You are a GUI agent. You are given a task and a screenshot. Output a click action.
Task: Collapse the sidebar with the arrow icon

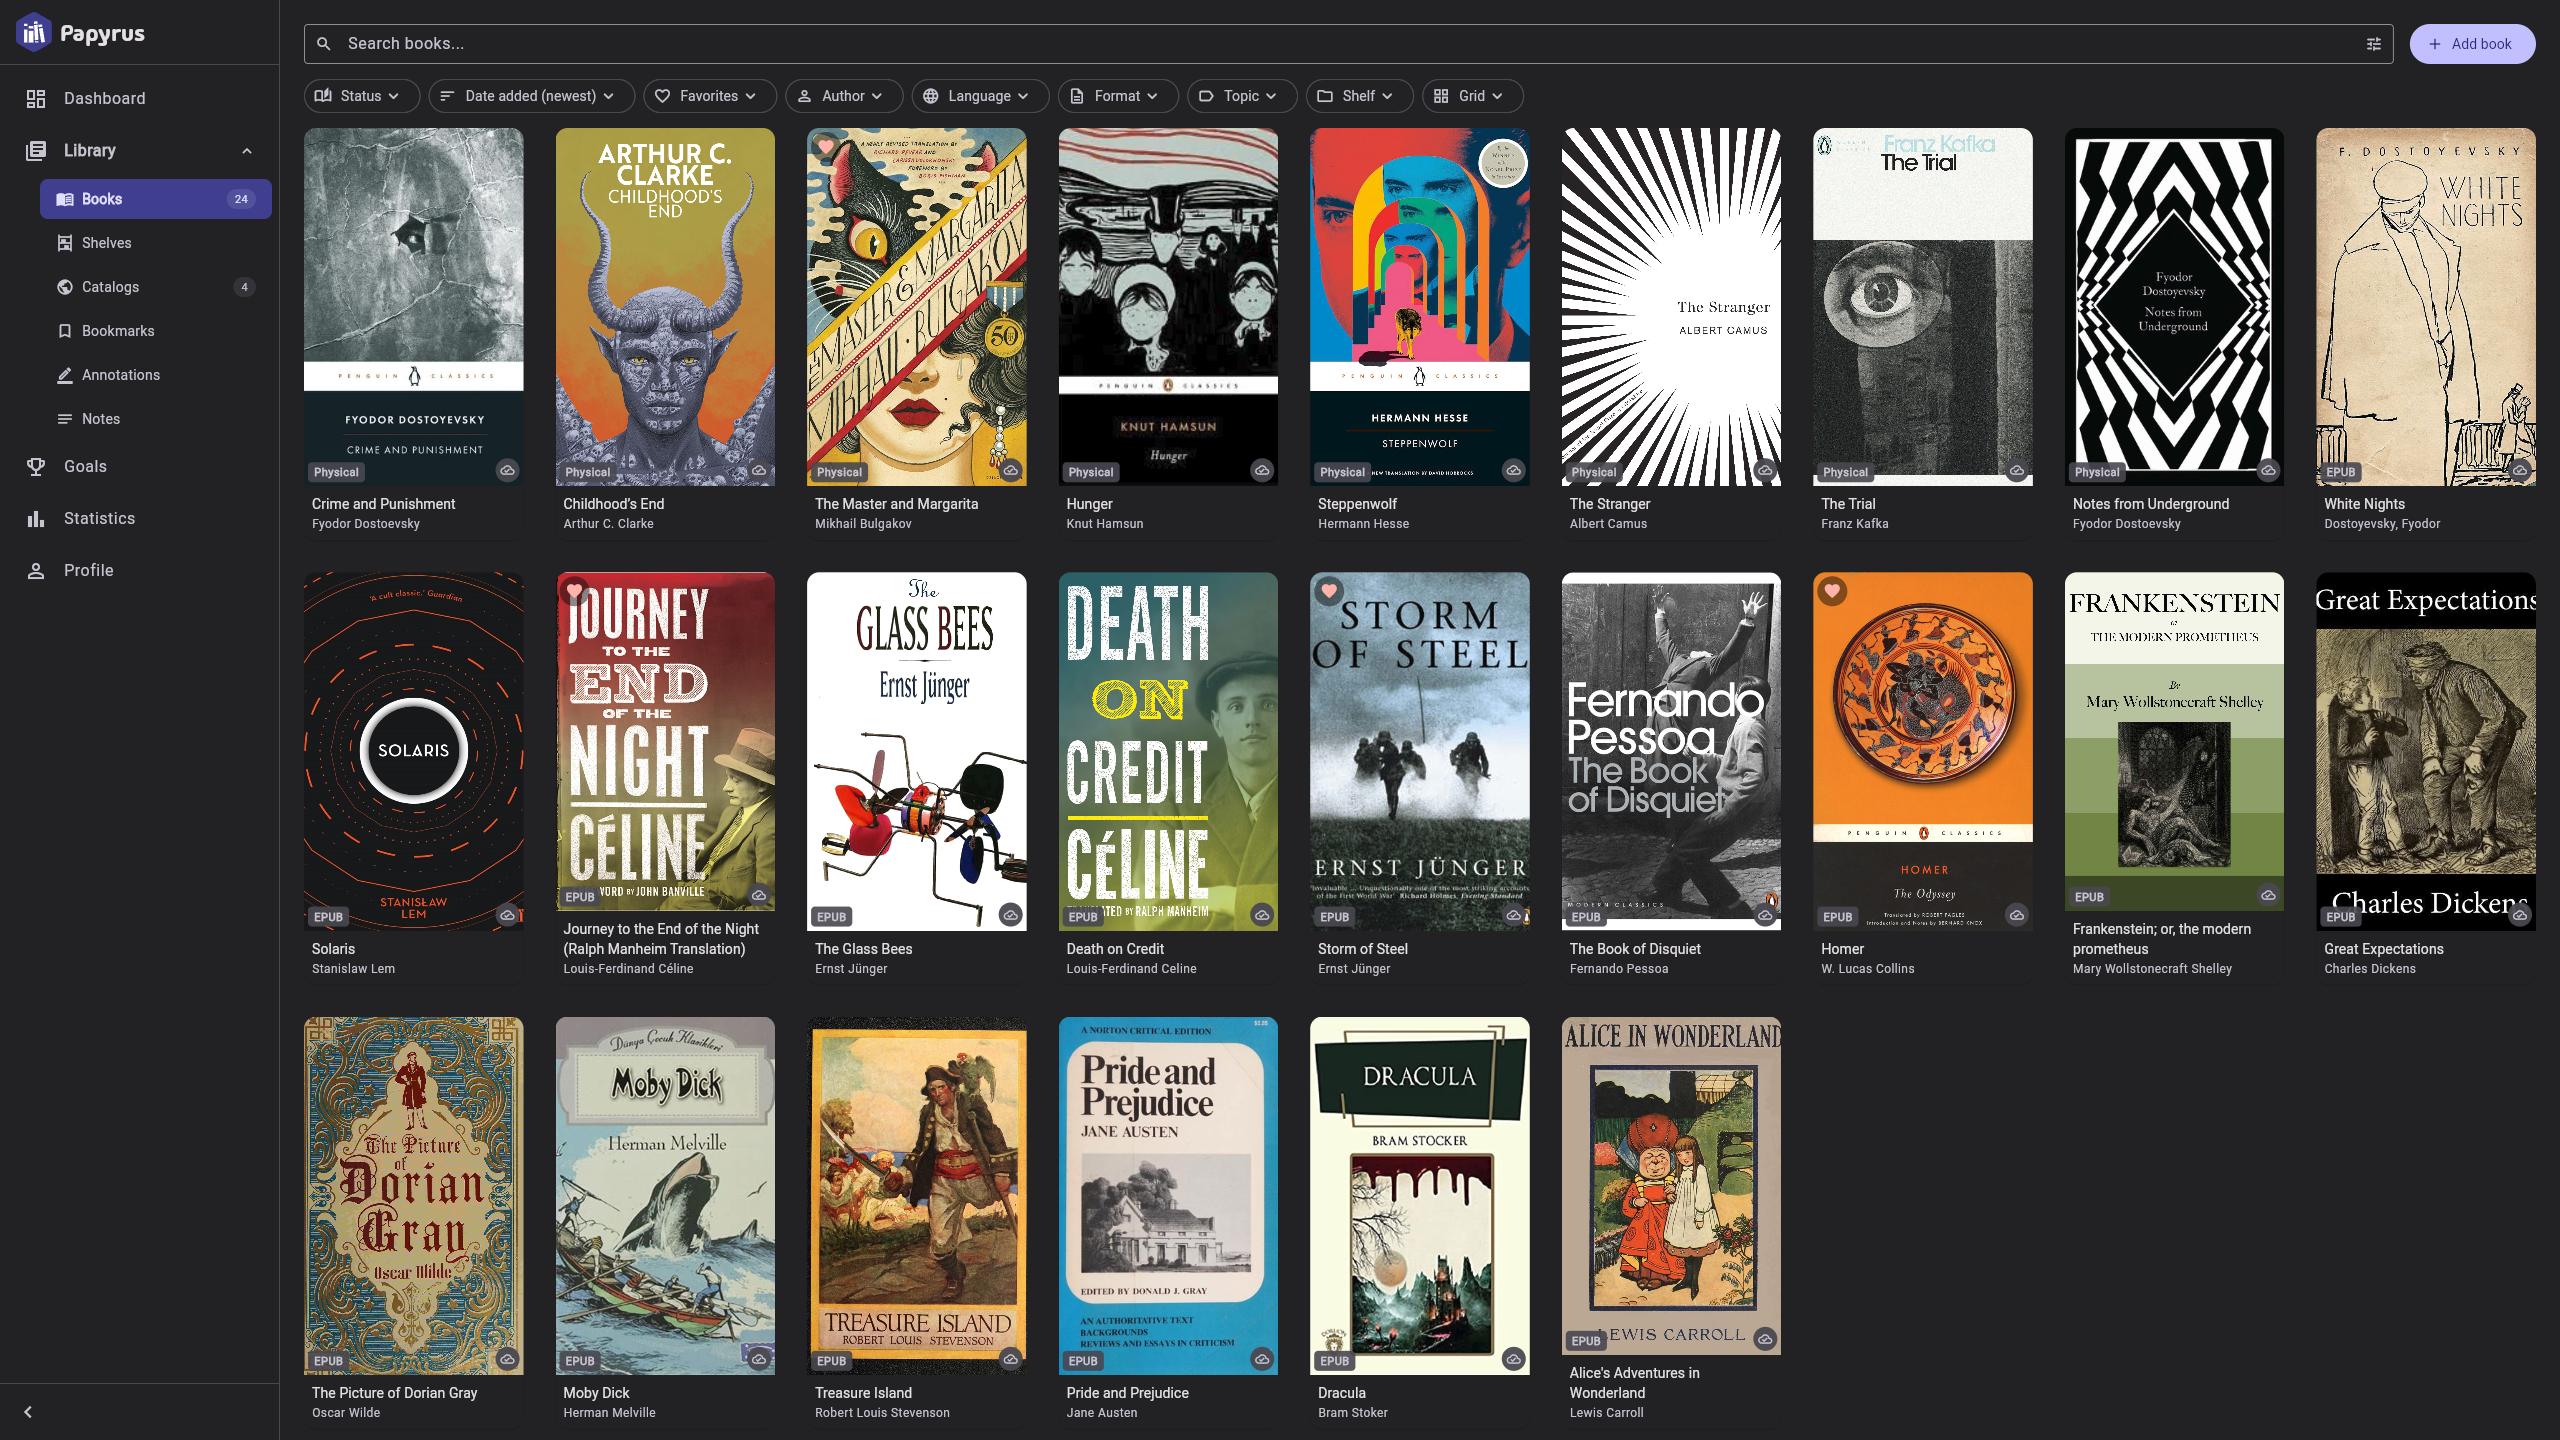click(x=28, y=1412)
